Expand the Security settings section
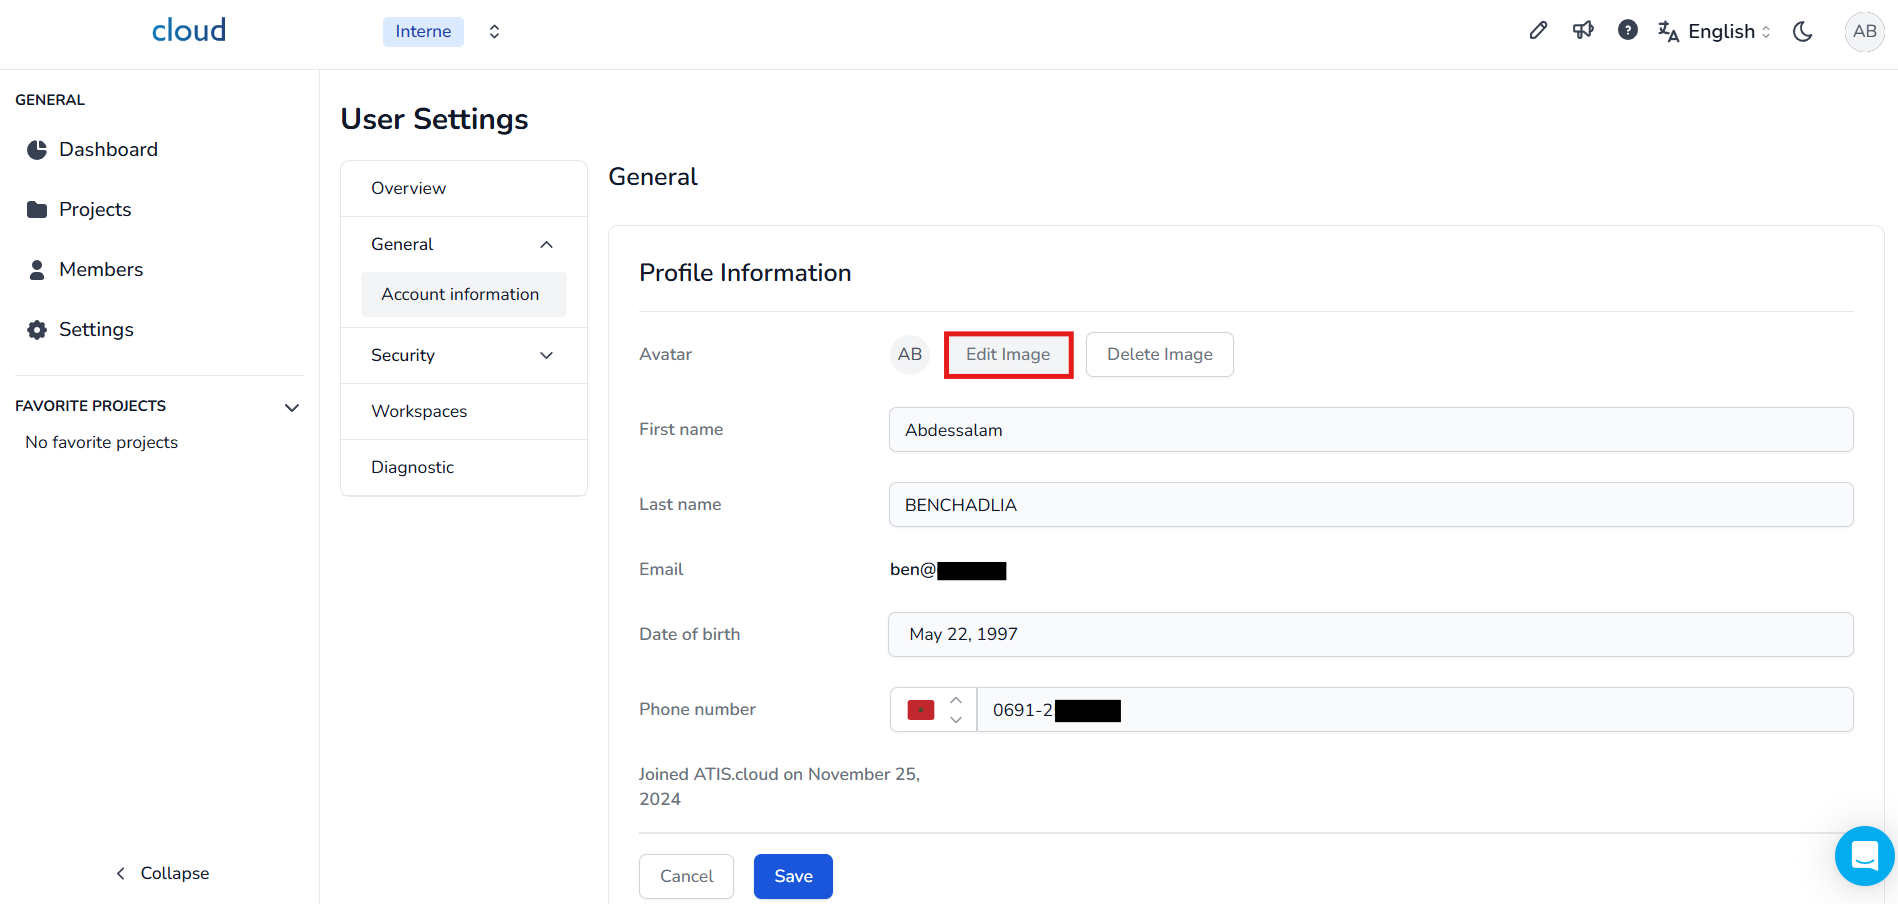 coord(463,356)
